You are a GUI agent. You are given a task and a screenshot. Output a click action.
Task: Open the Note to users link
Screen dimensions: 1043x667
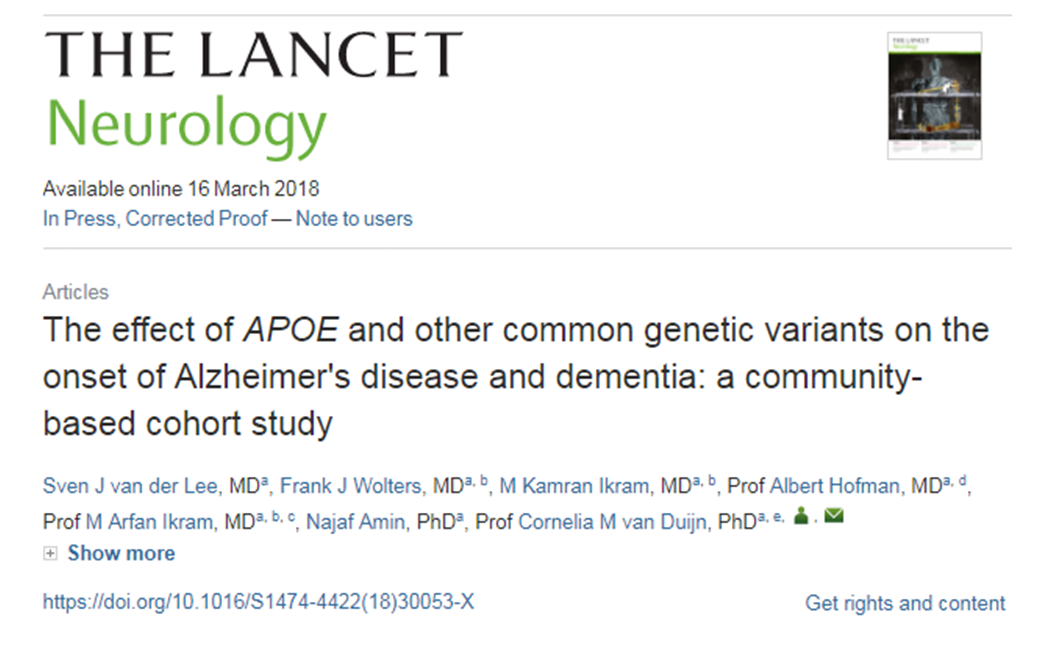coord(352,218)
